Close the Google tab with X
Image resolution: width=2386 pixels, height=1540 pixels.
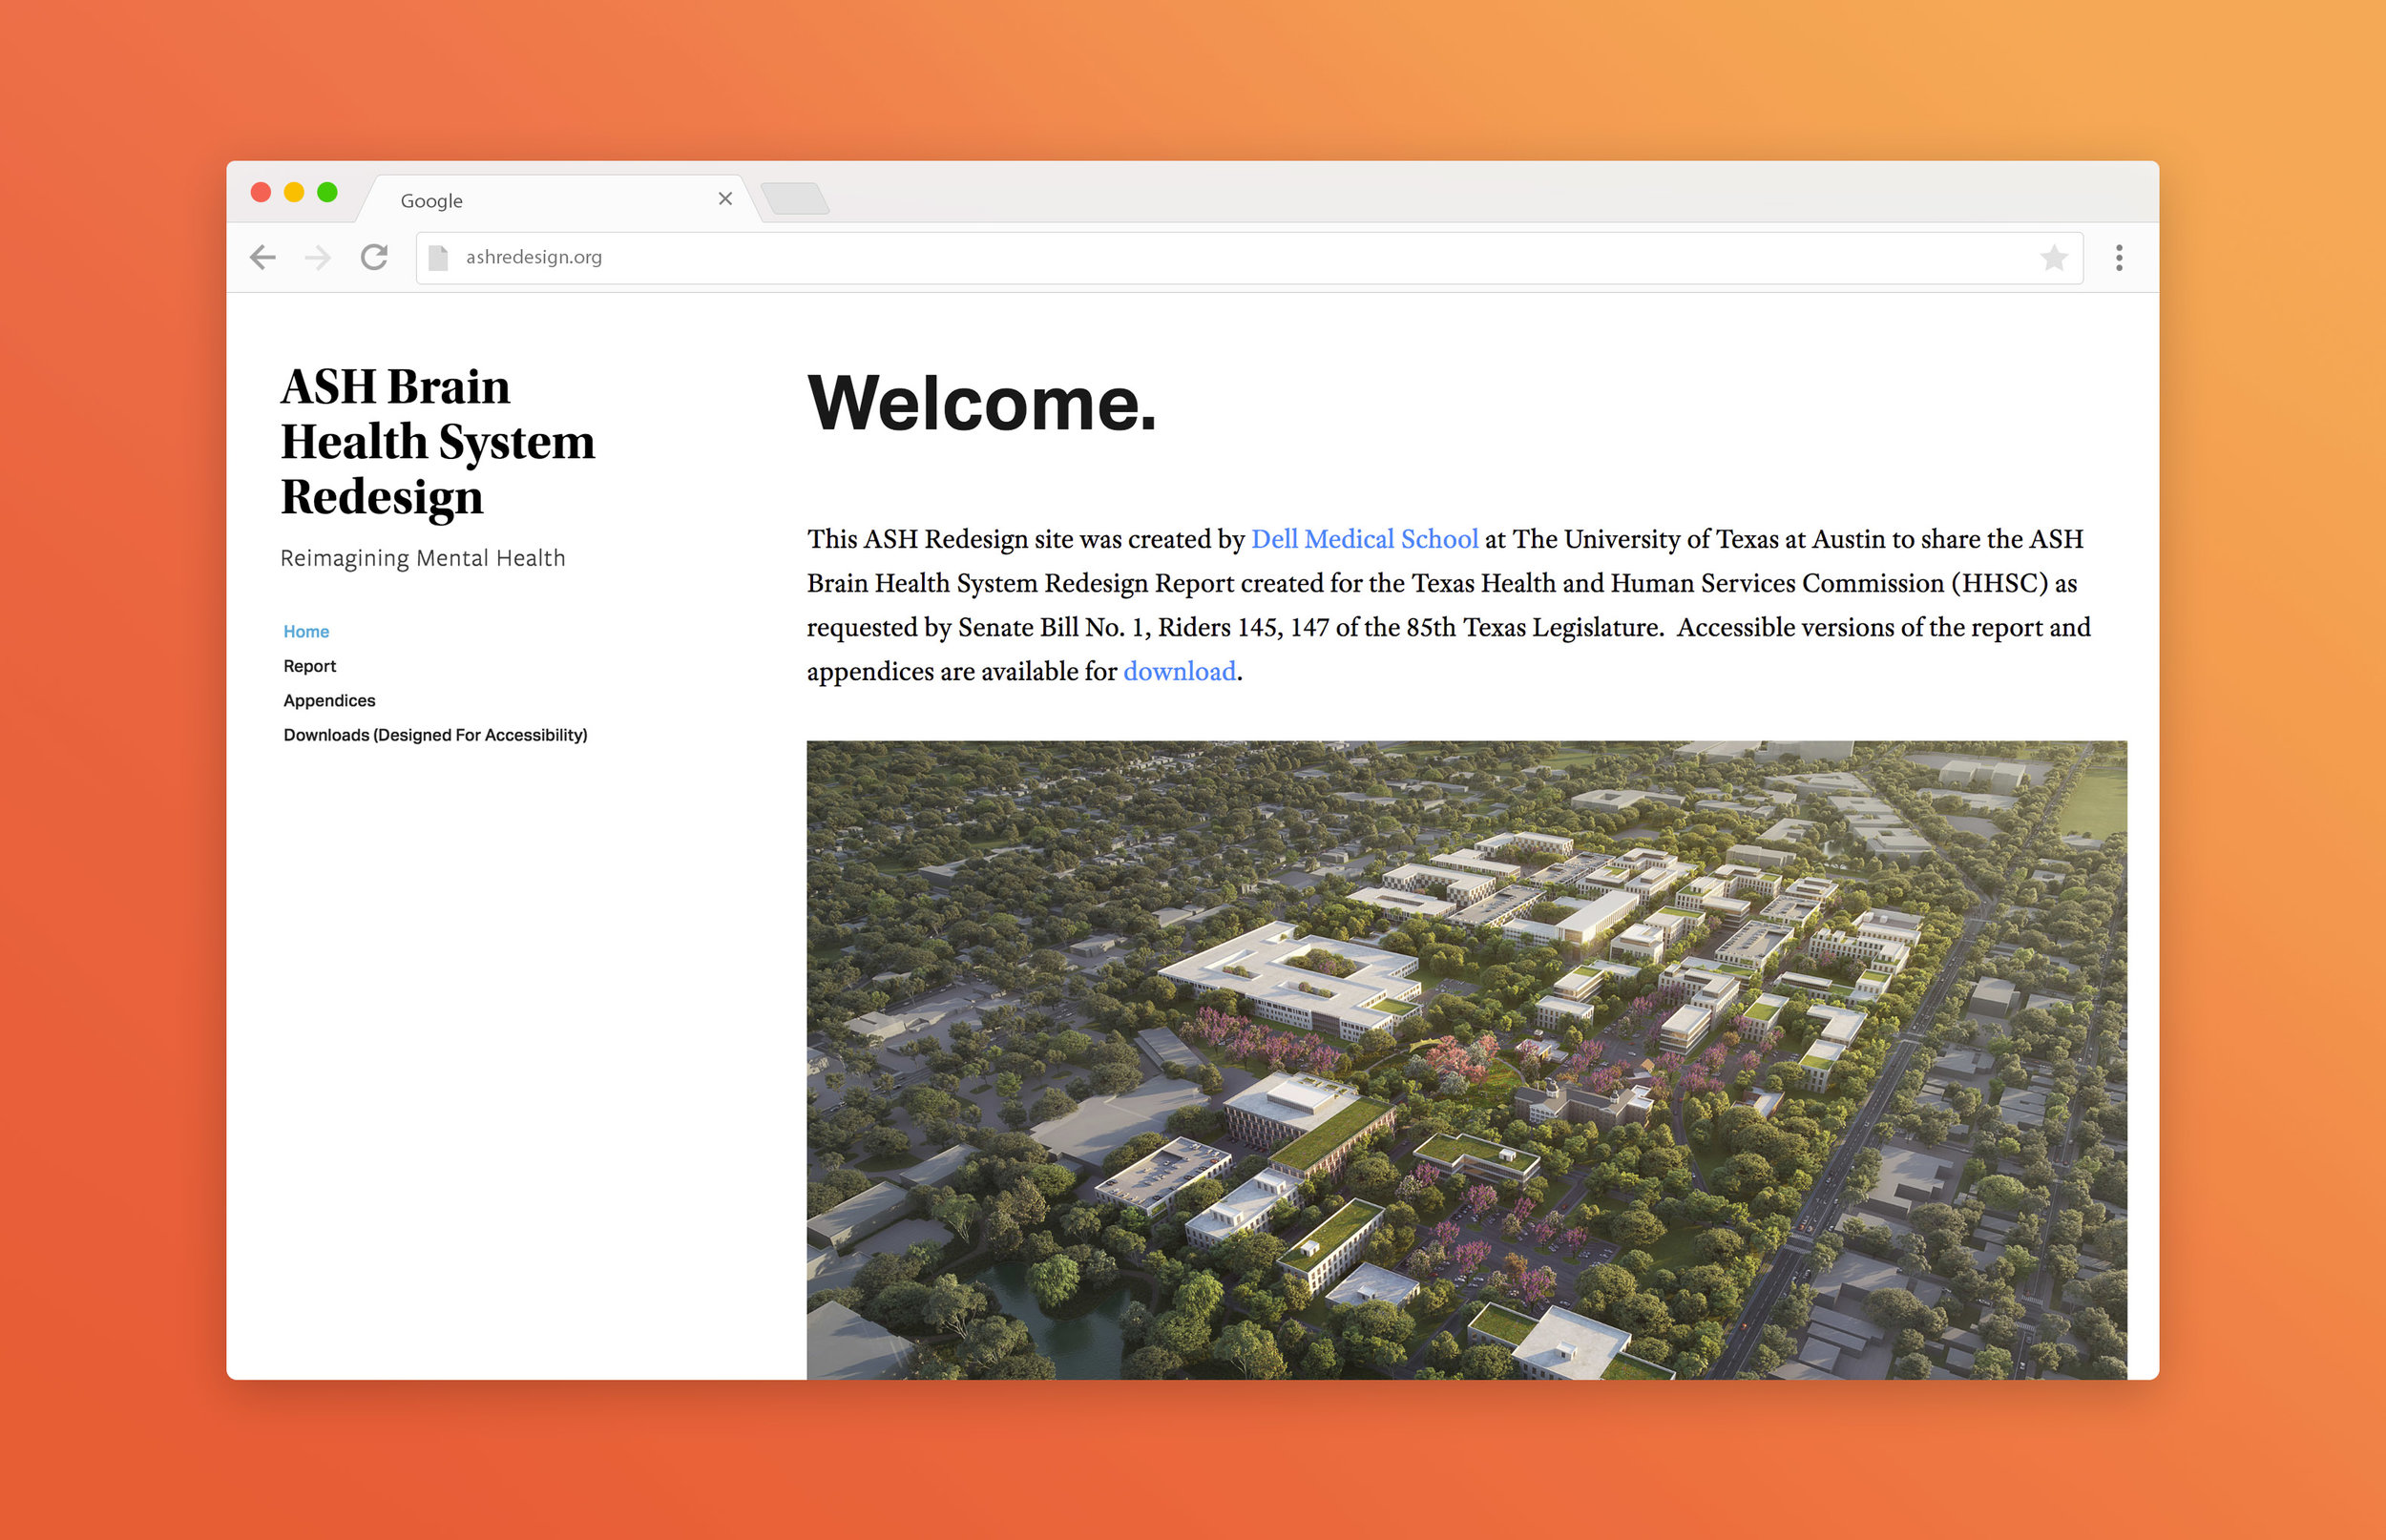[x=725, y=199]
